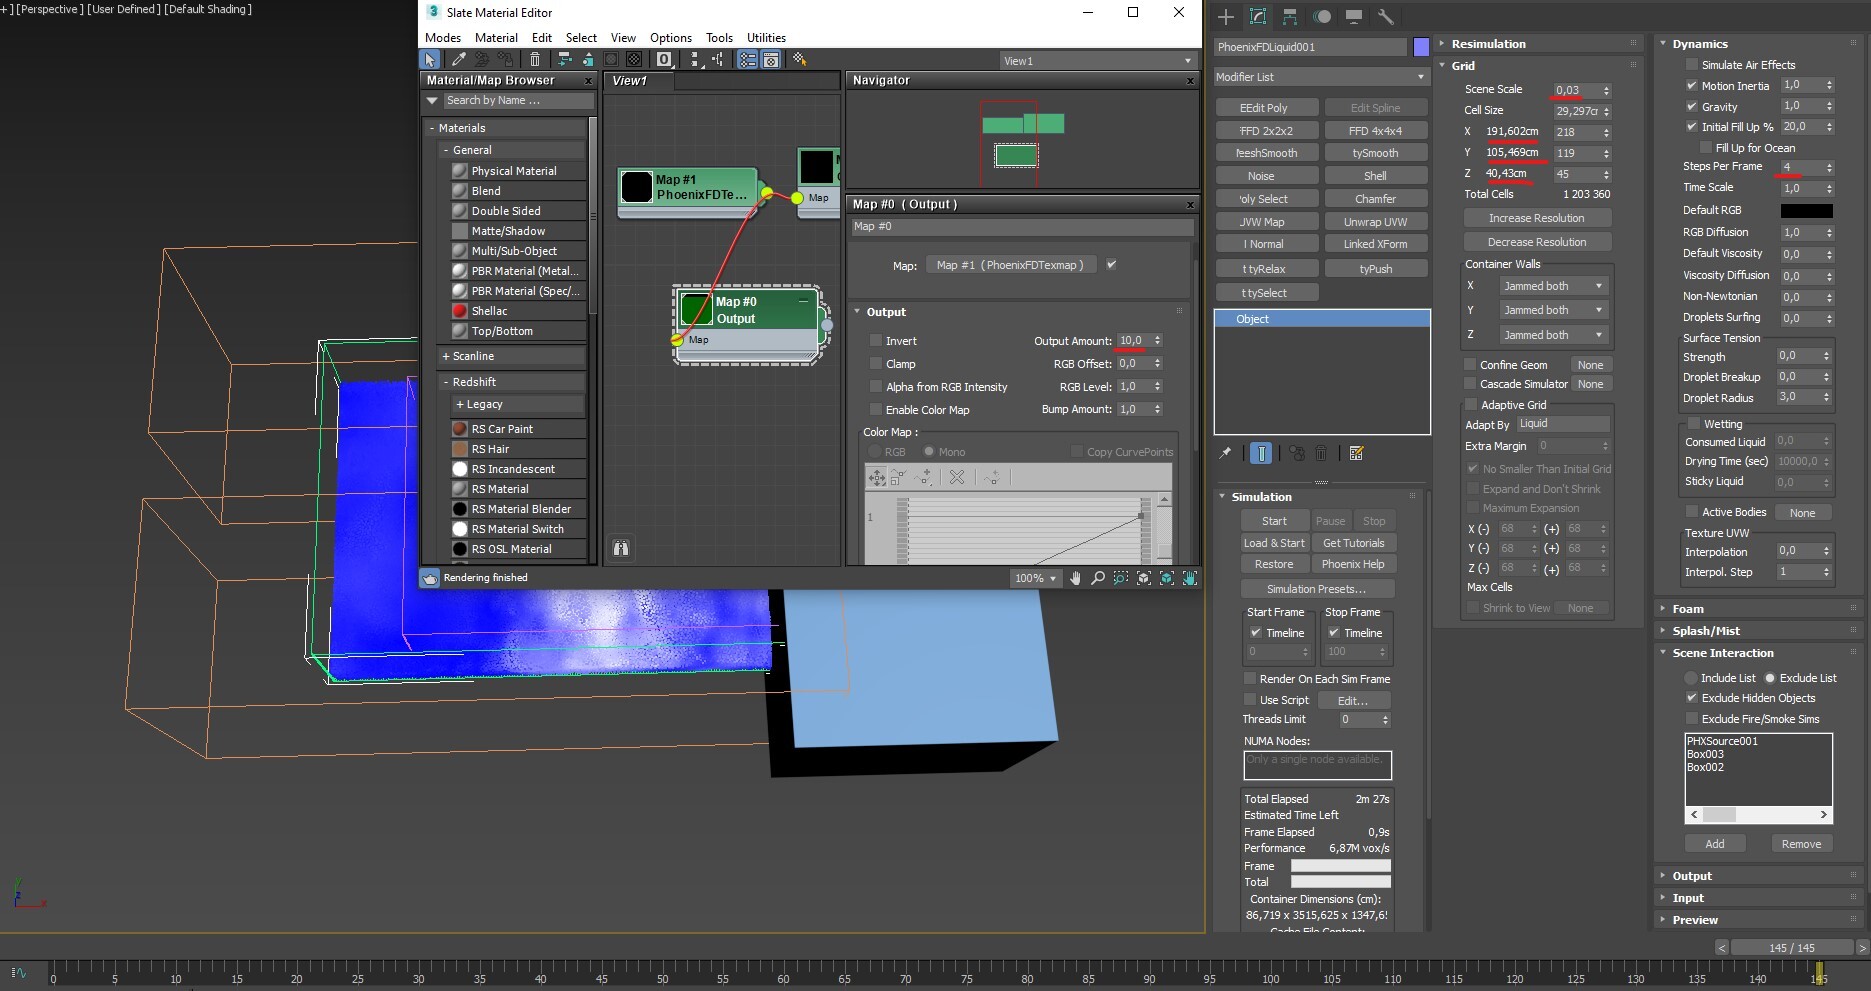This screenshot has width=1871, height=991.
Task: Expand the Foam rollout
Action: (x=1688, y=609)
